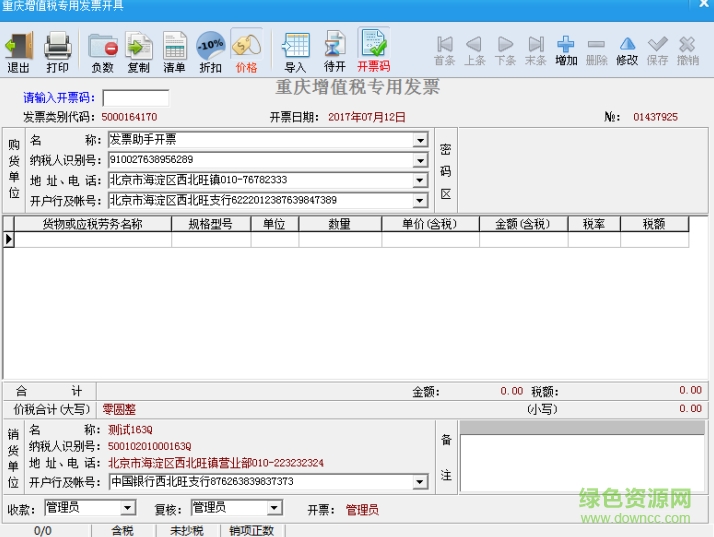Click the 增加 (Add) plus icon
This screenshot has width=714, height=537.
[566, 50]
